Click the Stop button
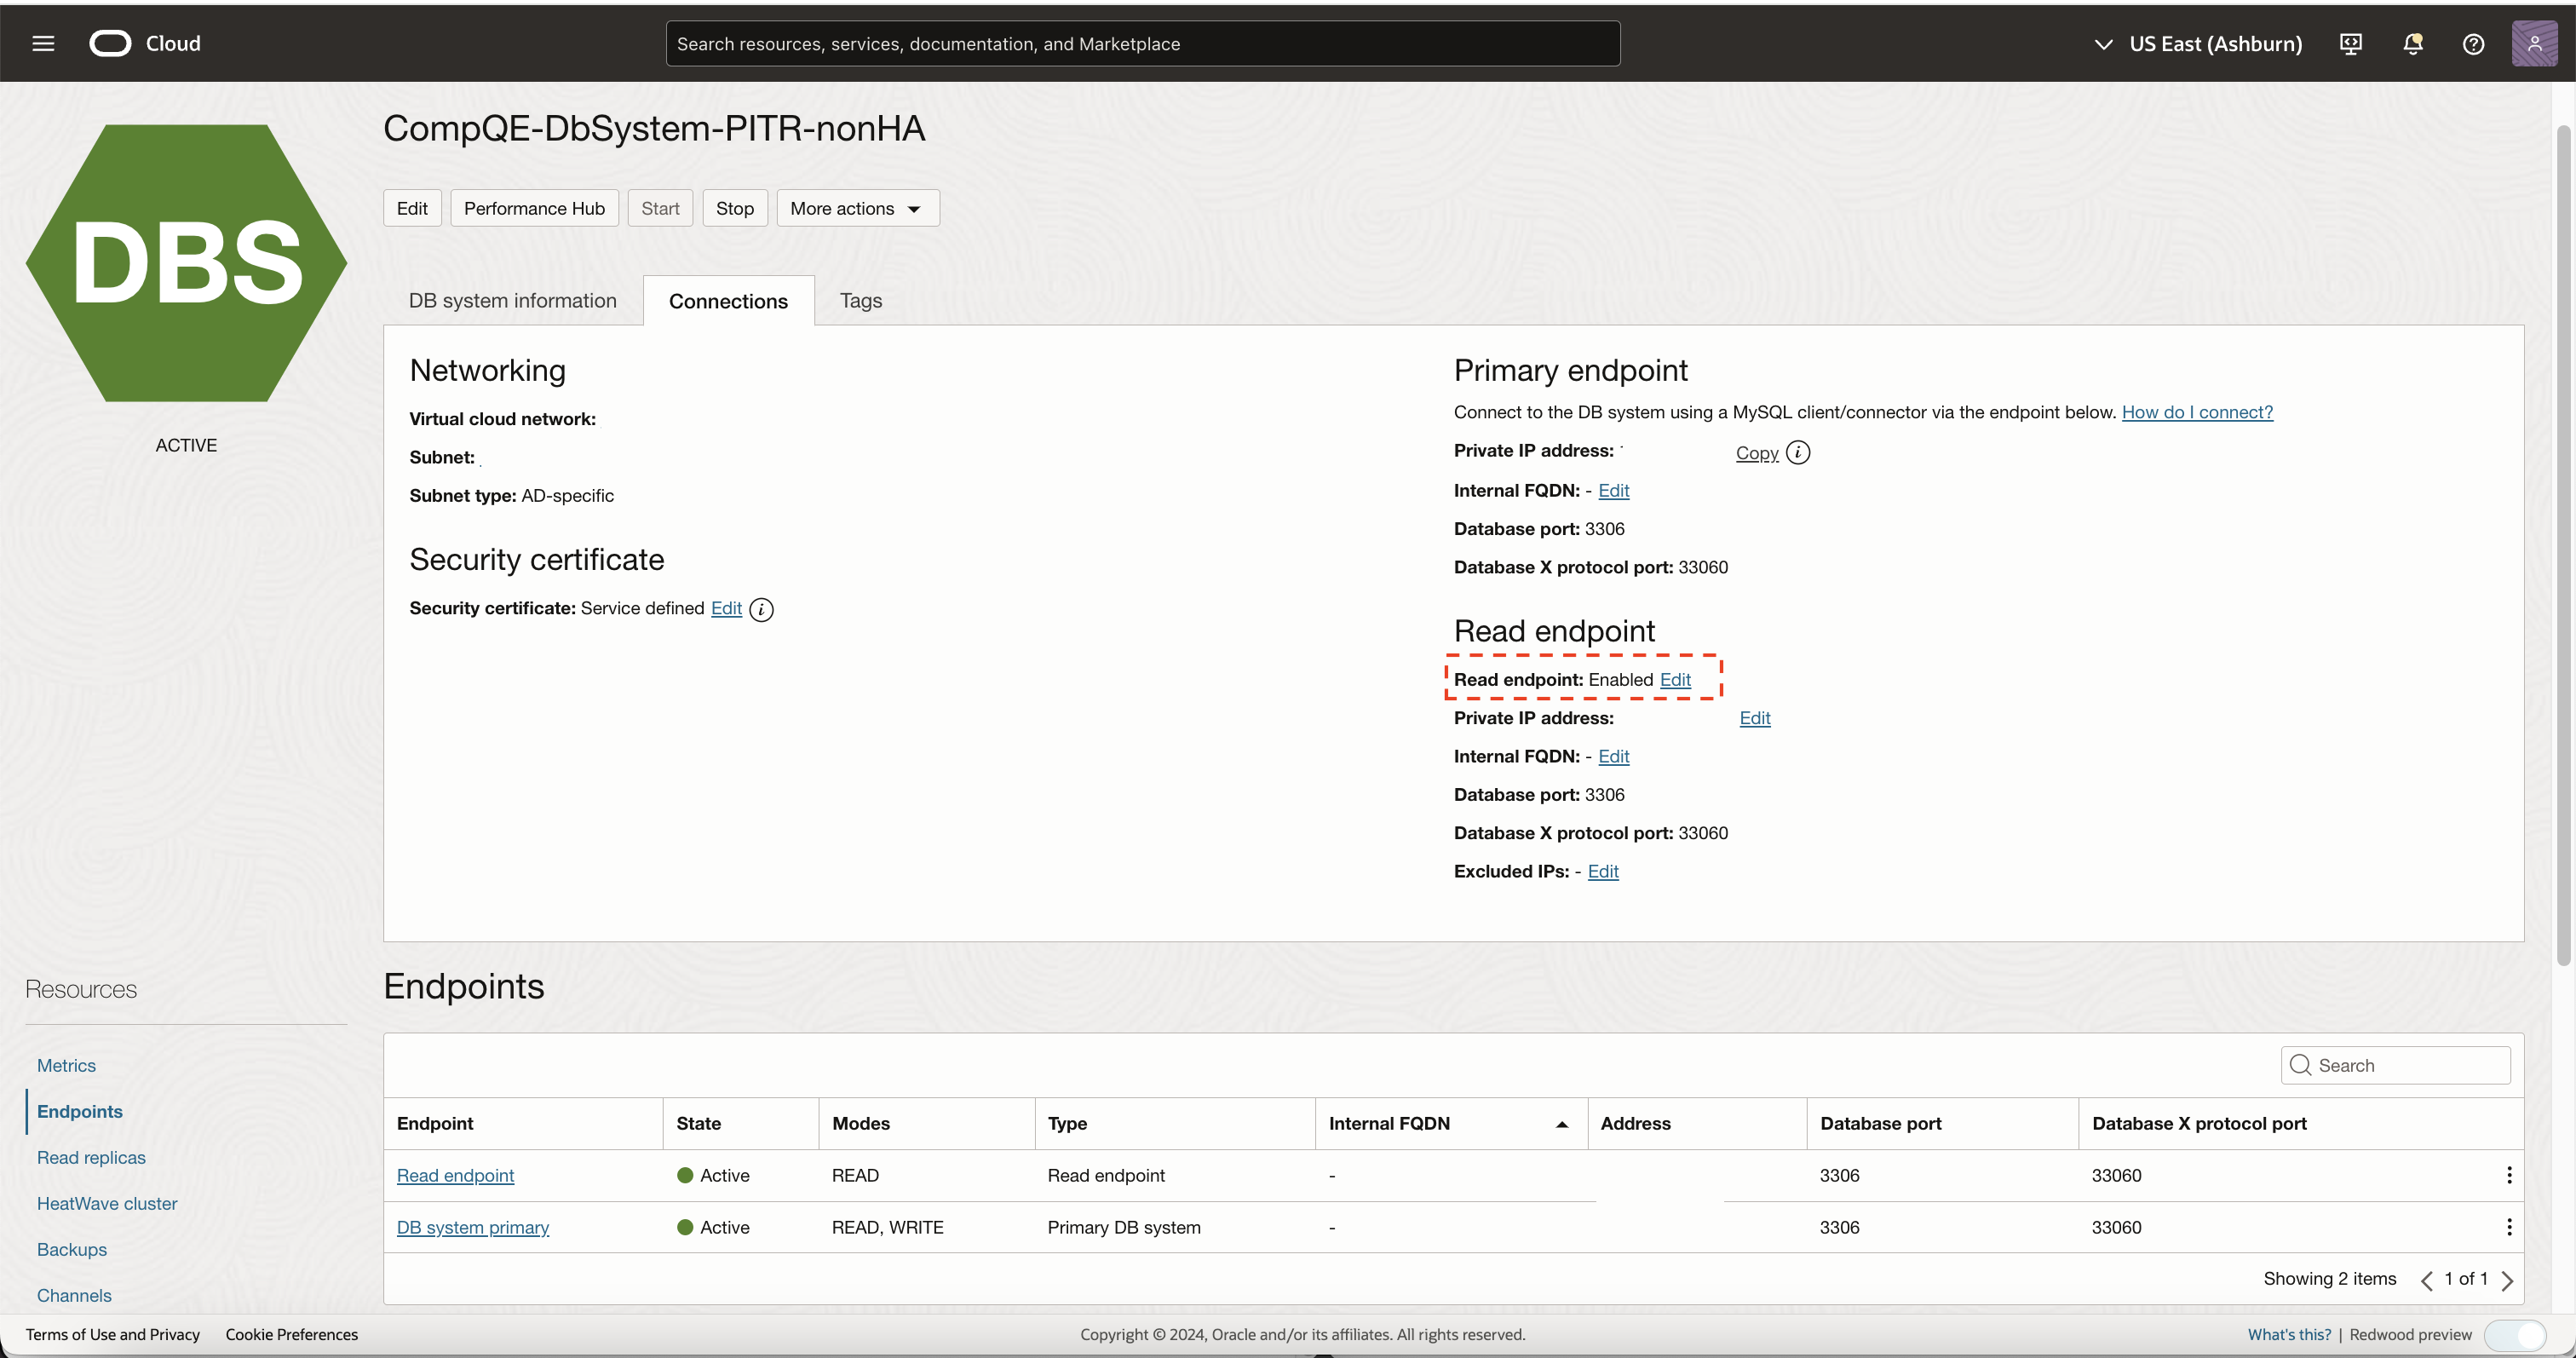The height and width of the screenshot is (1358, 2576). point(734,208)
